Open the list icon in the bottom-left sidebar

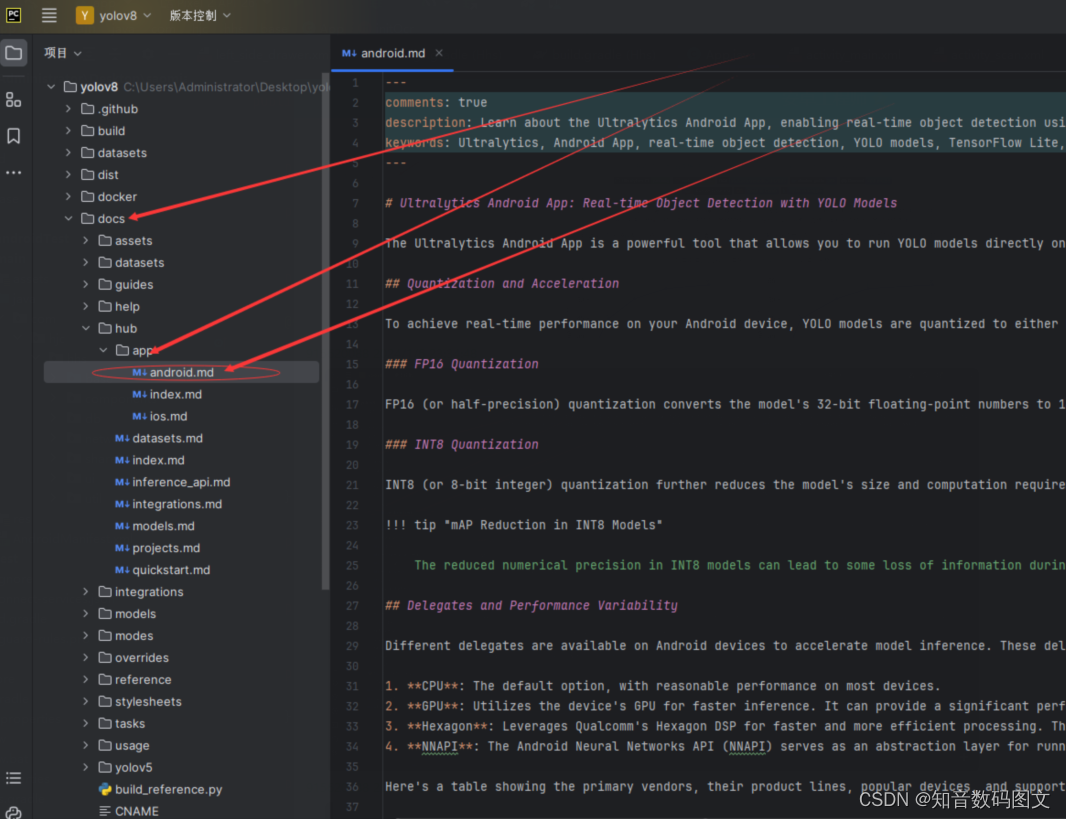14,778
